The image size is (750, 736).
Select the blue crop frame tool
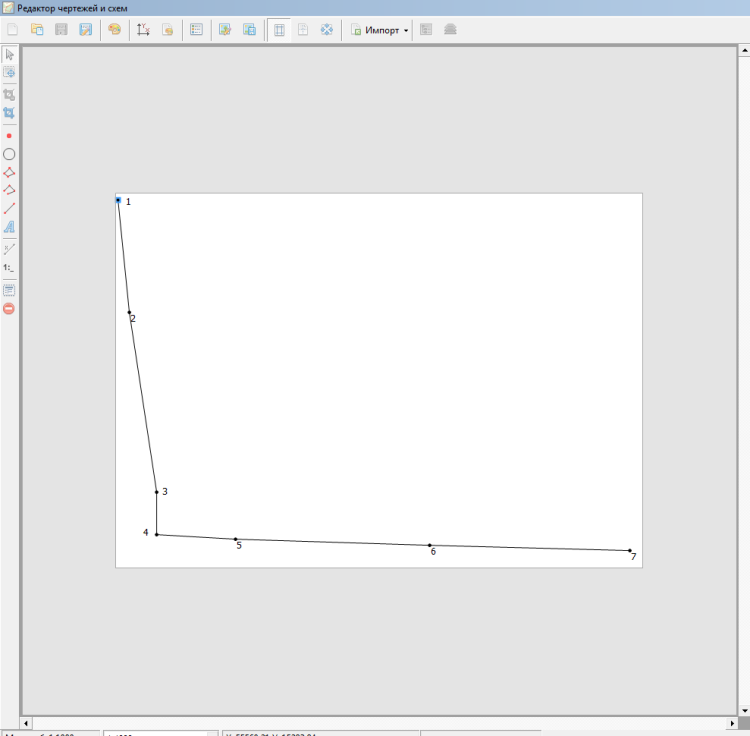coord(9,113)
